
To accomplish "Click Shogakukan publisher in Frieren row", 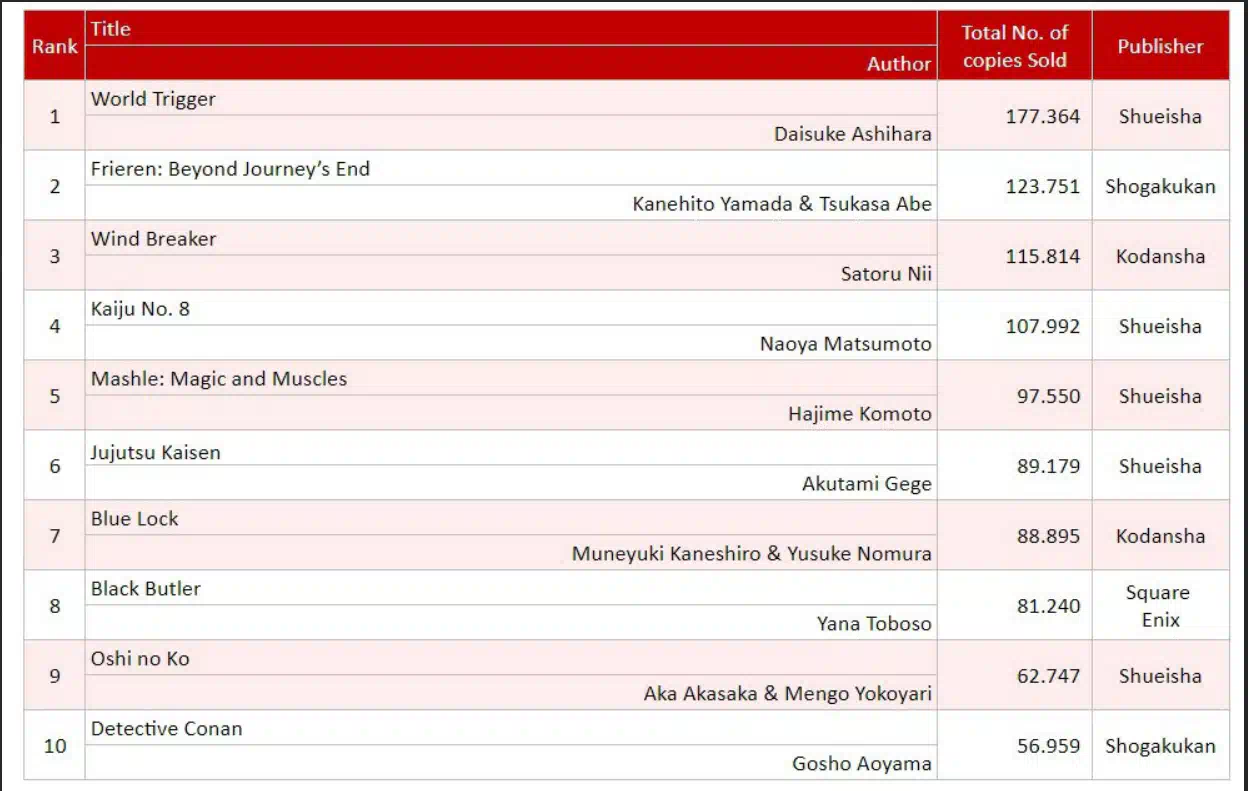I will point(1160,186).
